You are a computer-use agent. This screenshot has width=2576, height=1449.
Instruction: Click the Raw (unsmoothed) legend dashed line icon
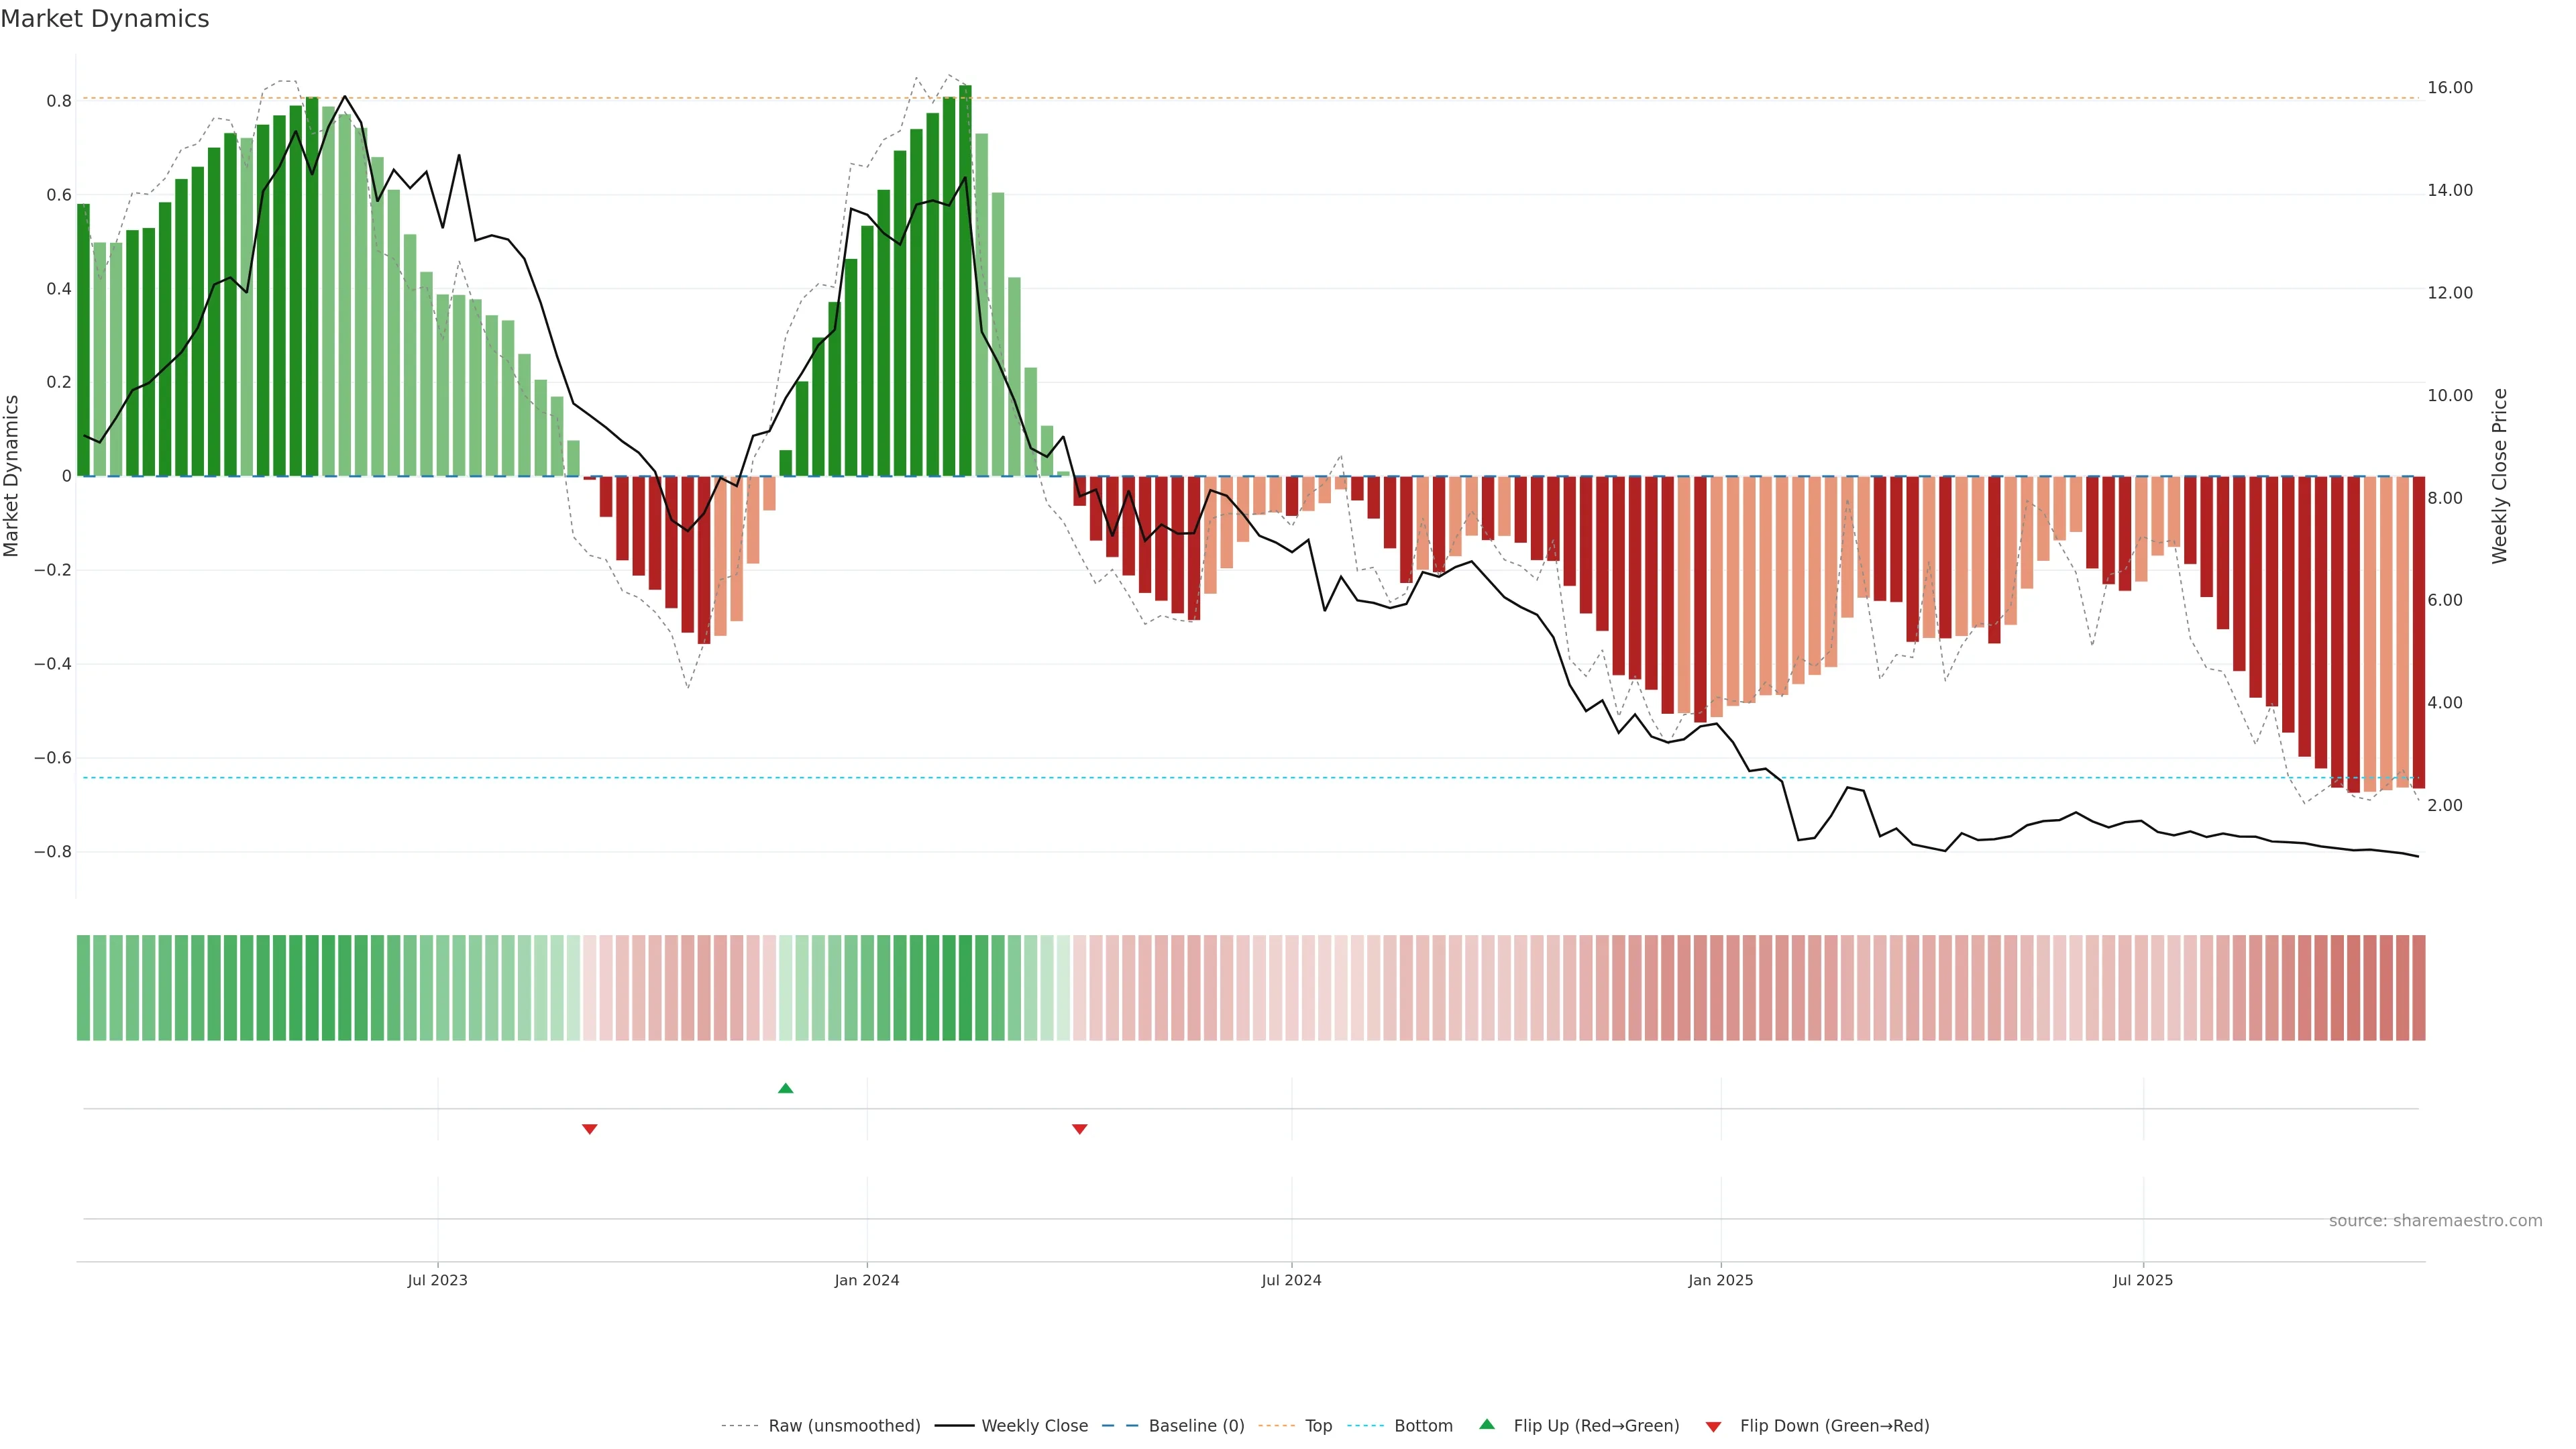(740, 1426)
